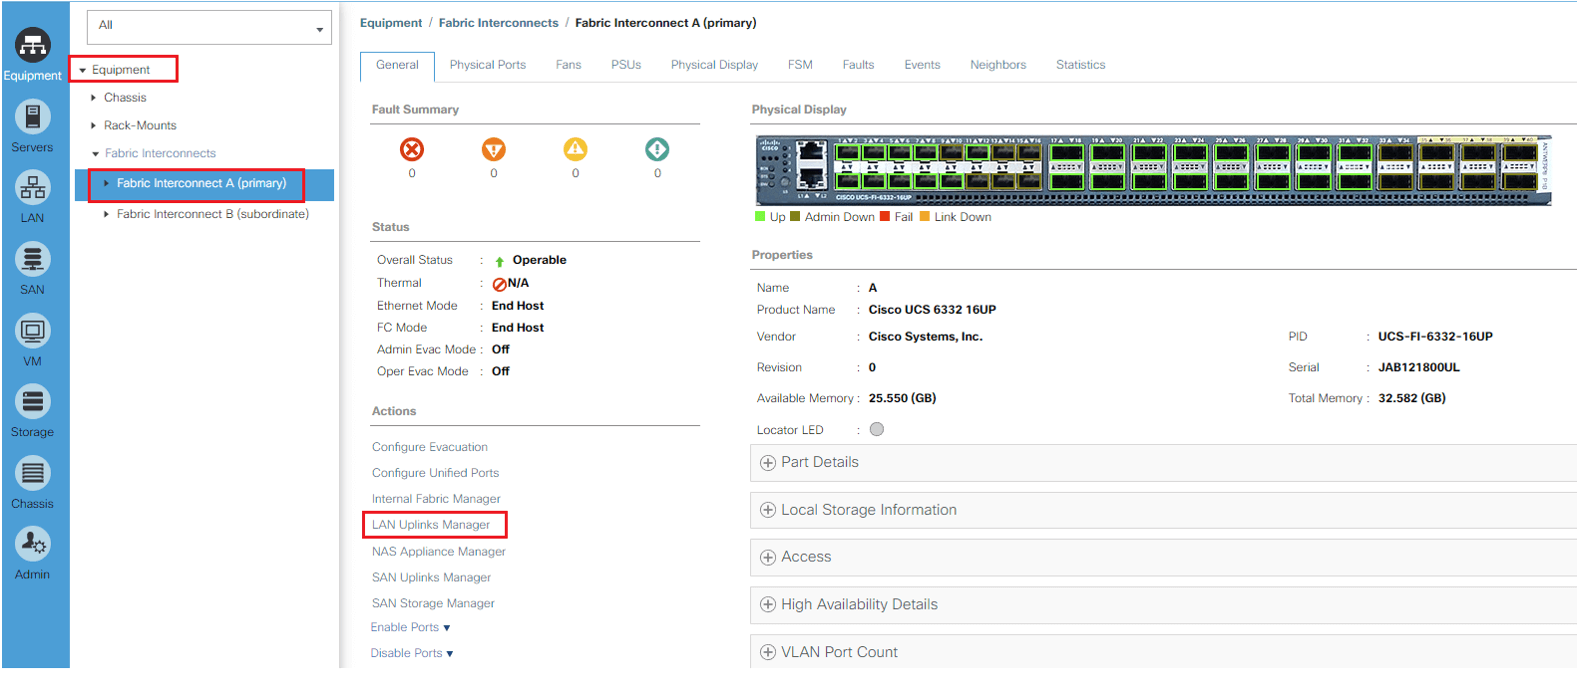1577x686 pixels.
Task: Switch to the PSUs tab
Action: pyautogui.click(x=626, y=65)
